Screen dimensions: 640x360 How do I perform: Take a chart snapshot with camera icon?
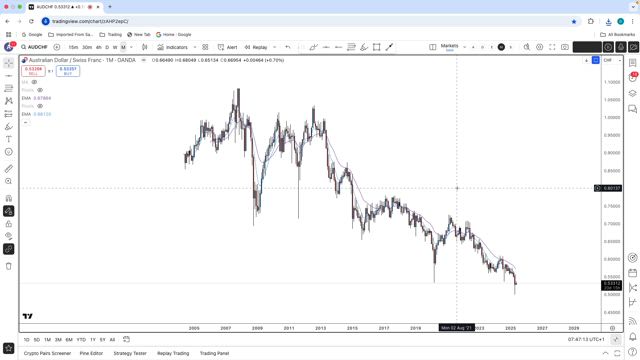[564, 47]
